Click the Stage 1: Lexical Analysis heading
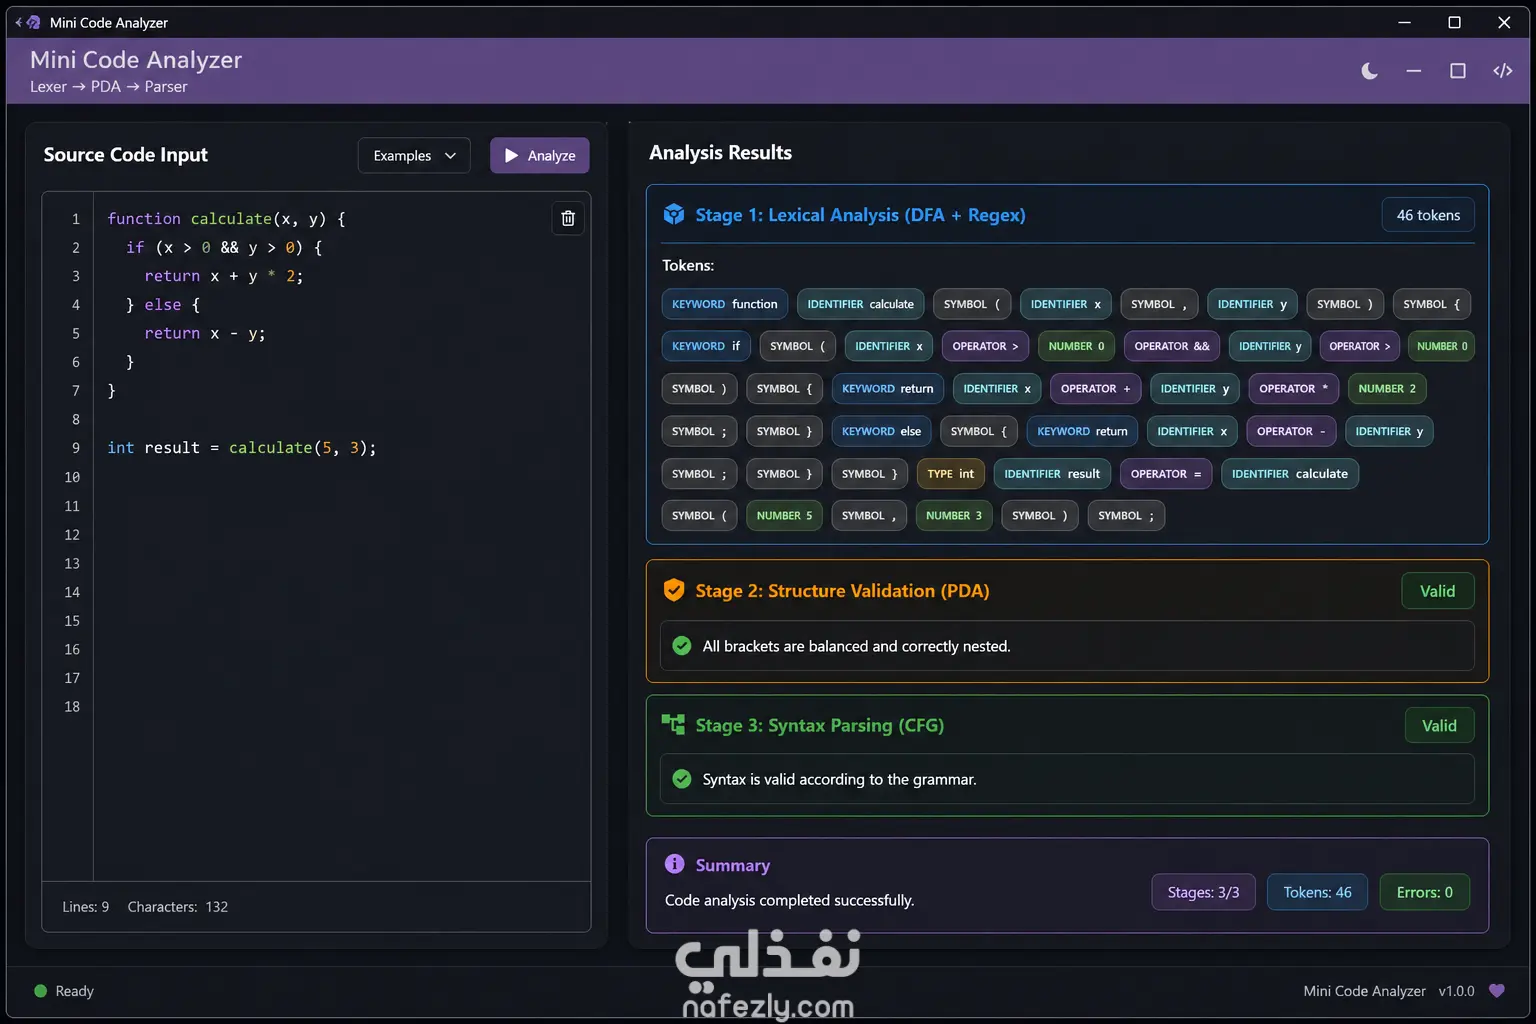 pos(860,215)
